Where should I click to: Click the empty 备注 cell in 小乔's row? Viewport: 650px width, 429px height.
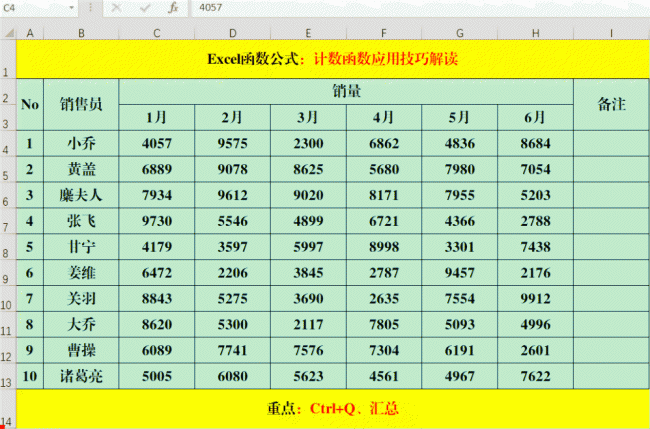pyautogui.click(x=611, y=143)
